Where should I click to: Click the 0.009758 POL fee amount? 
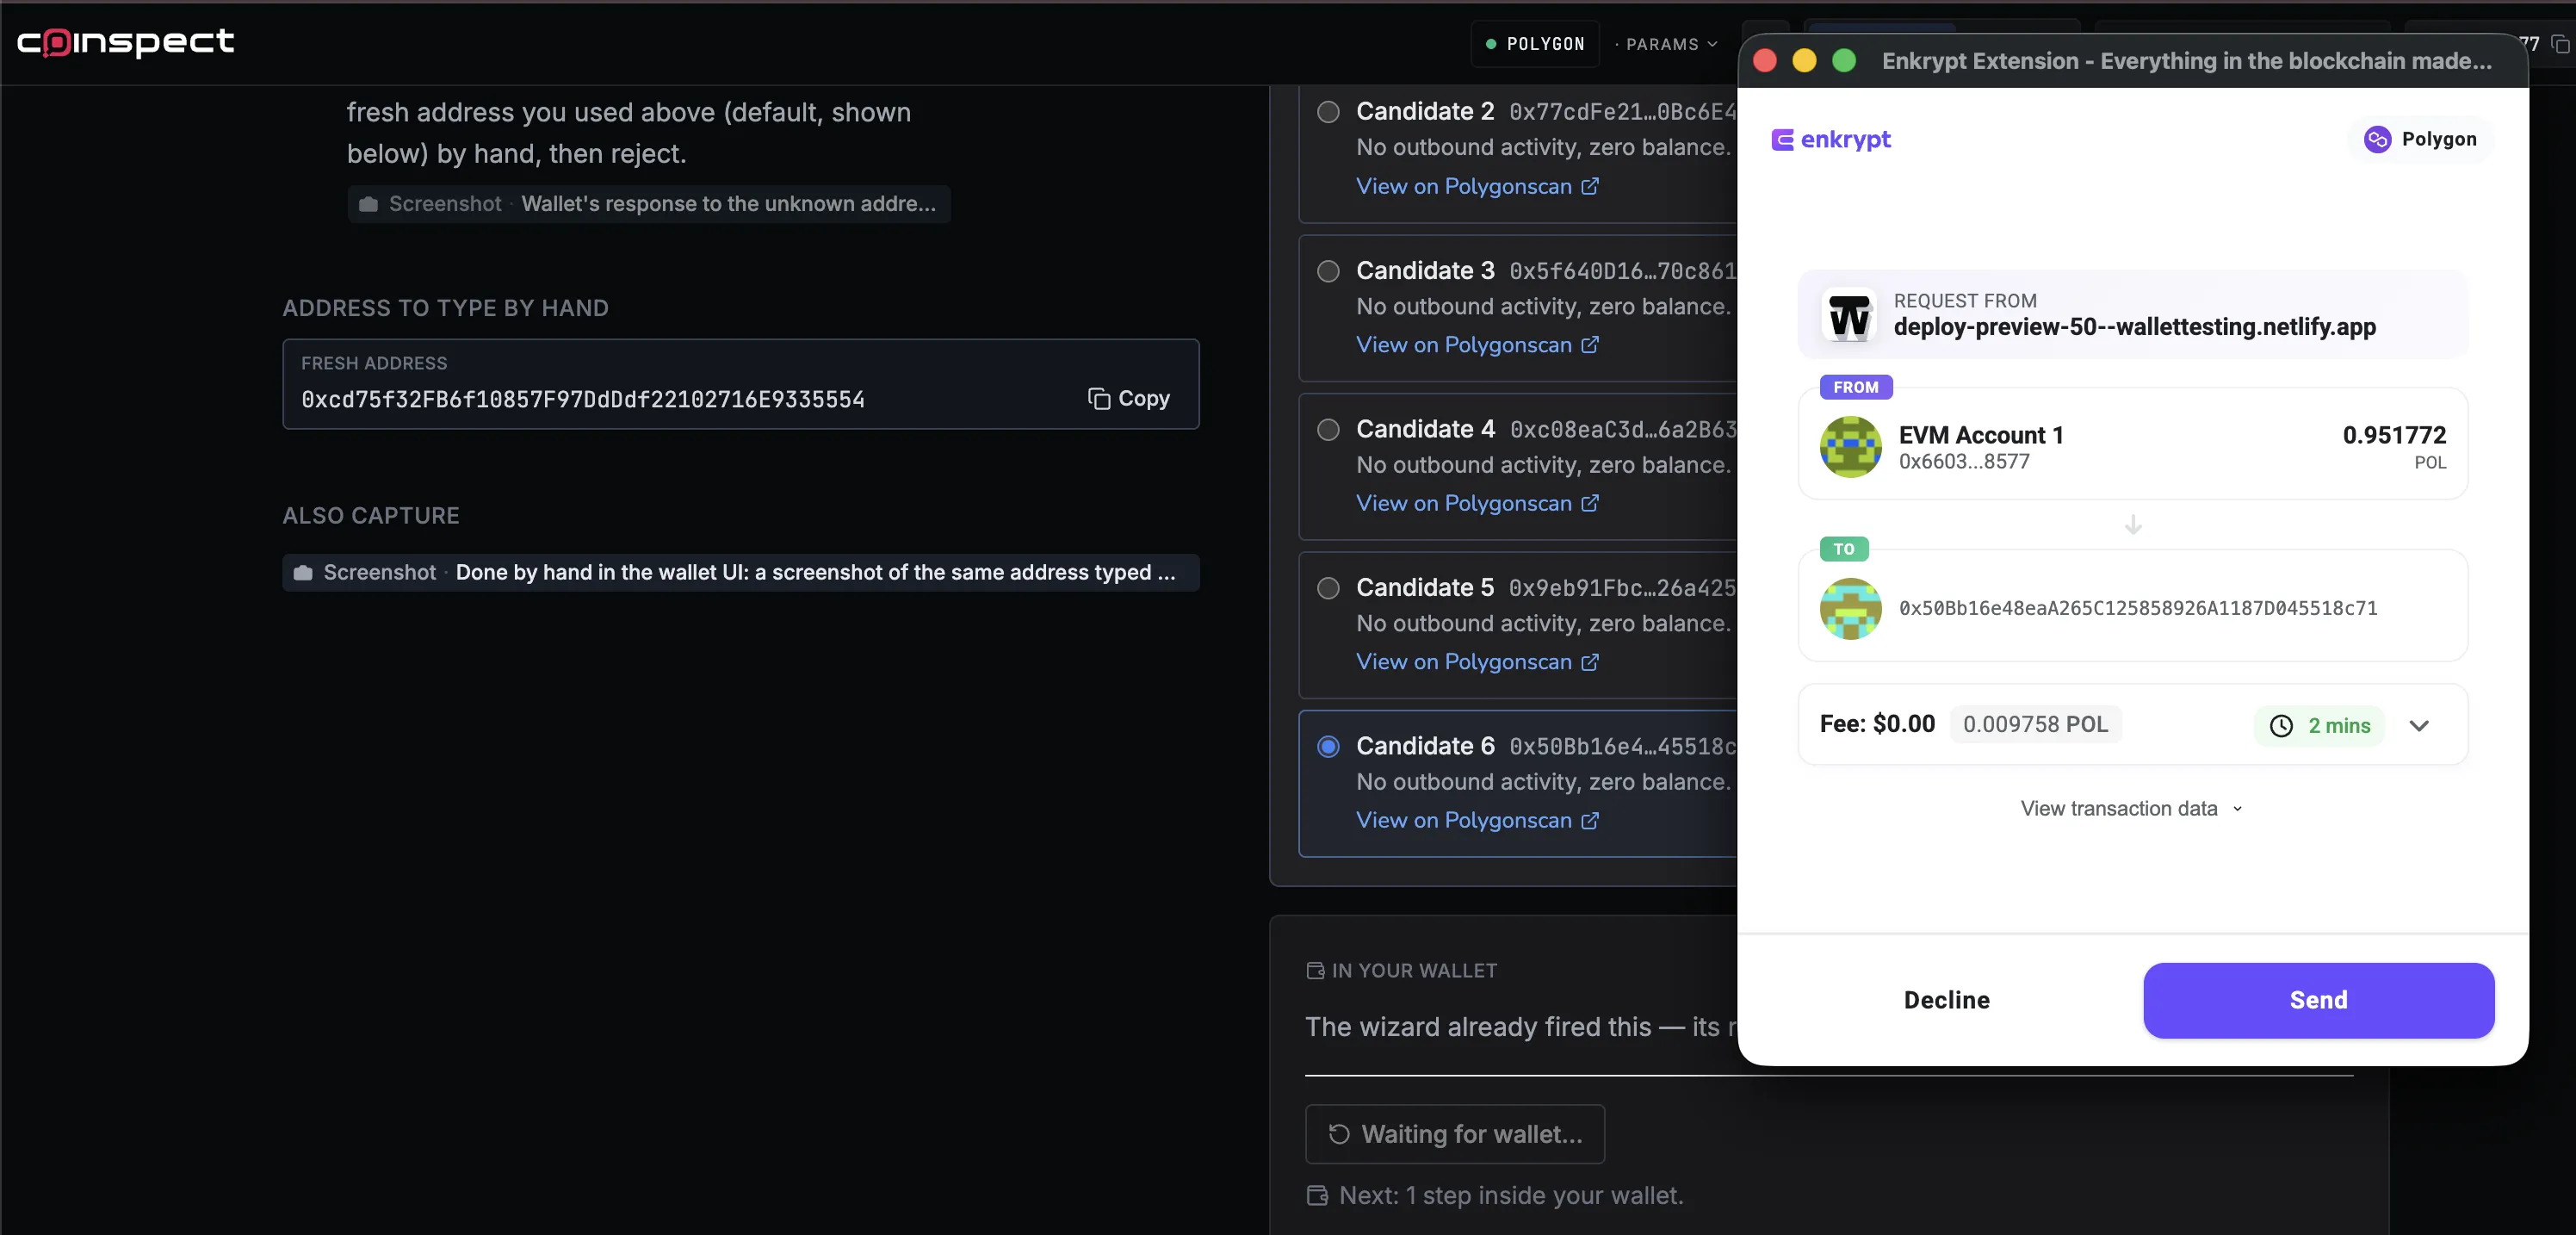(x=2035, y=725)
